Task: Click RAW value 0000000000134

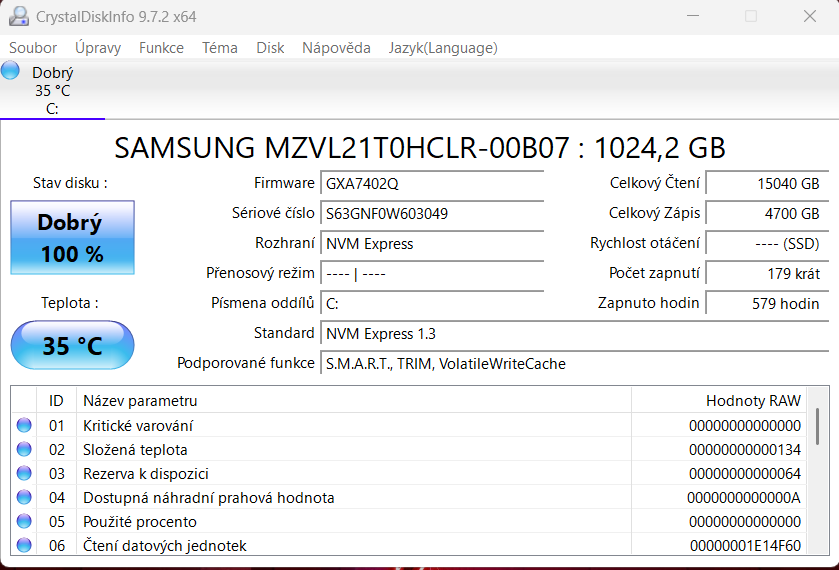Action: 745,450
